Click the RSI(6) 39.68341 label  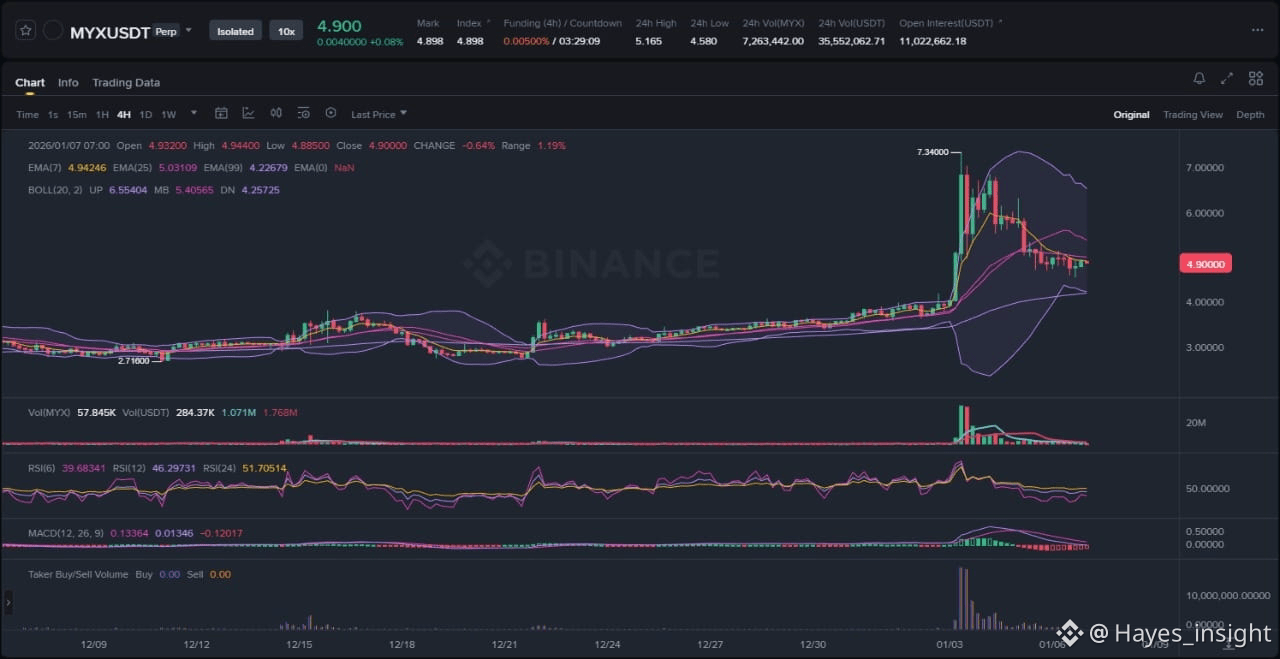(69, 468)
